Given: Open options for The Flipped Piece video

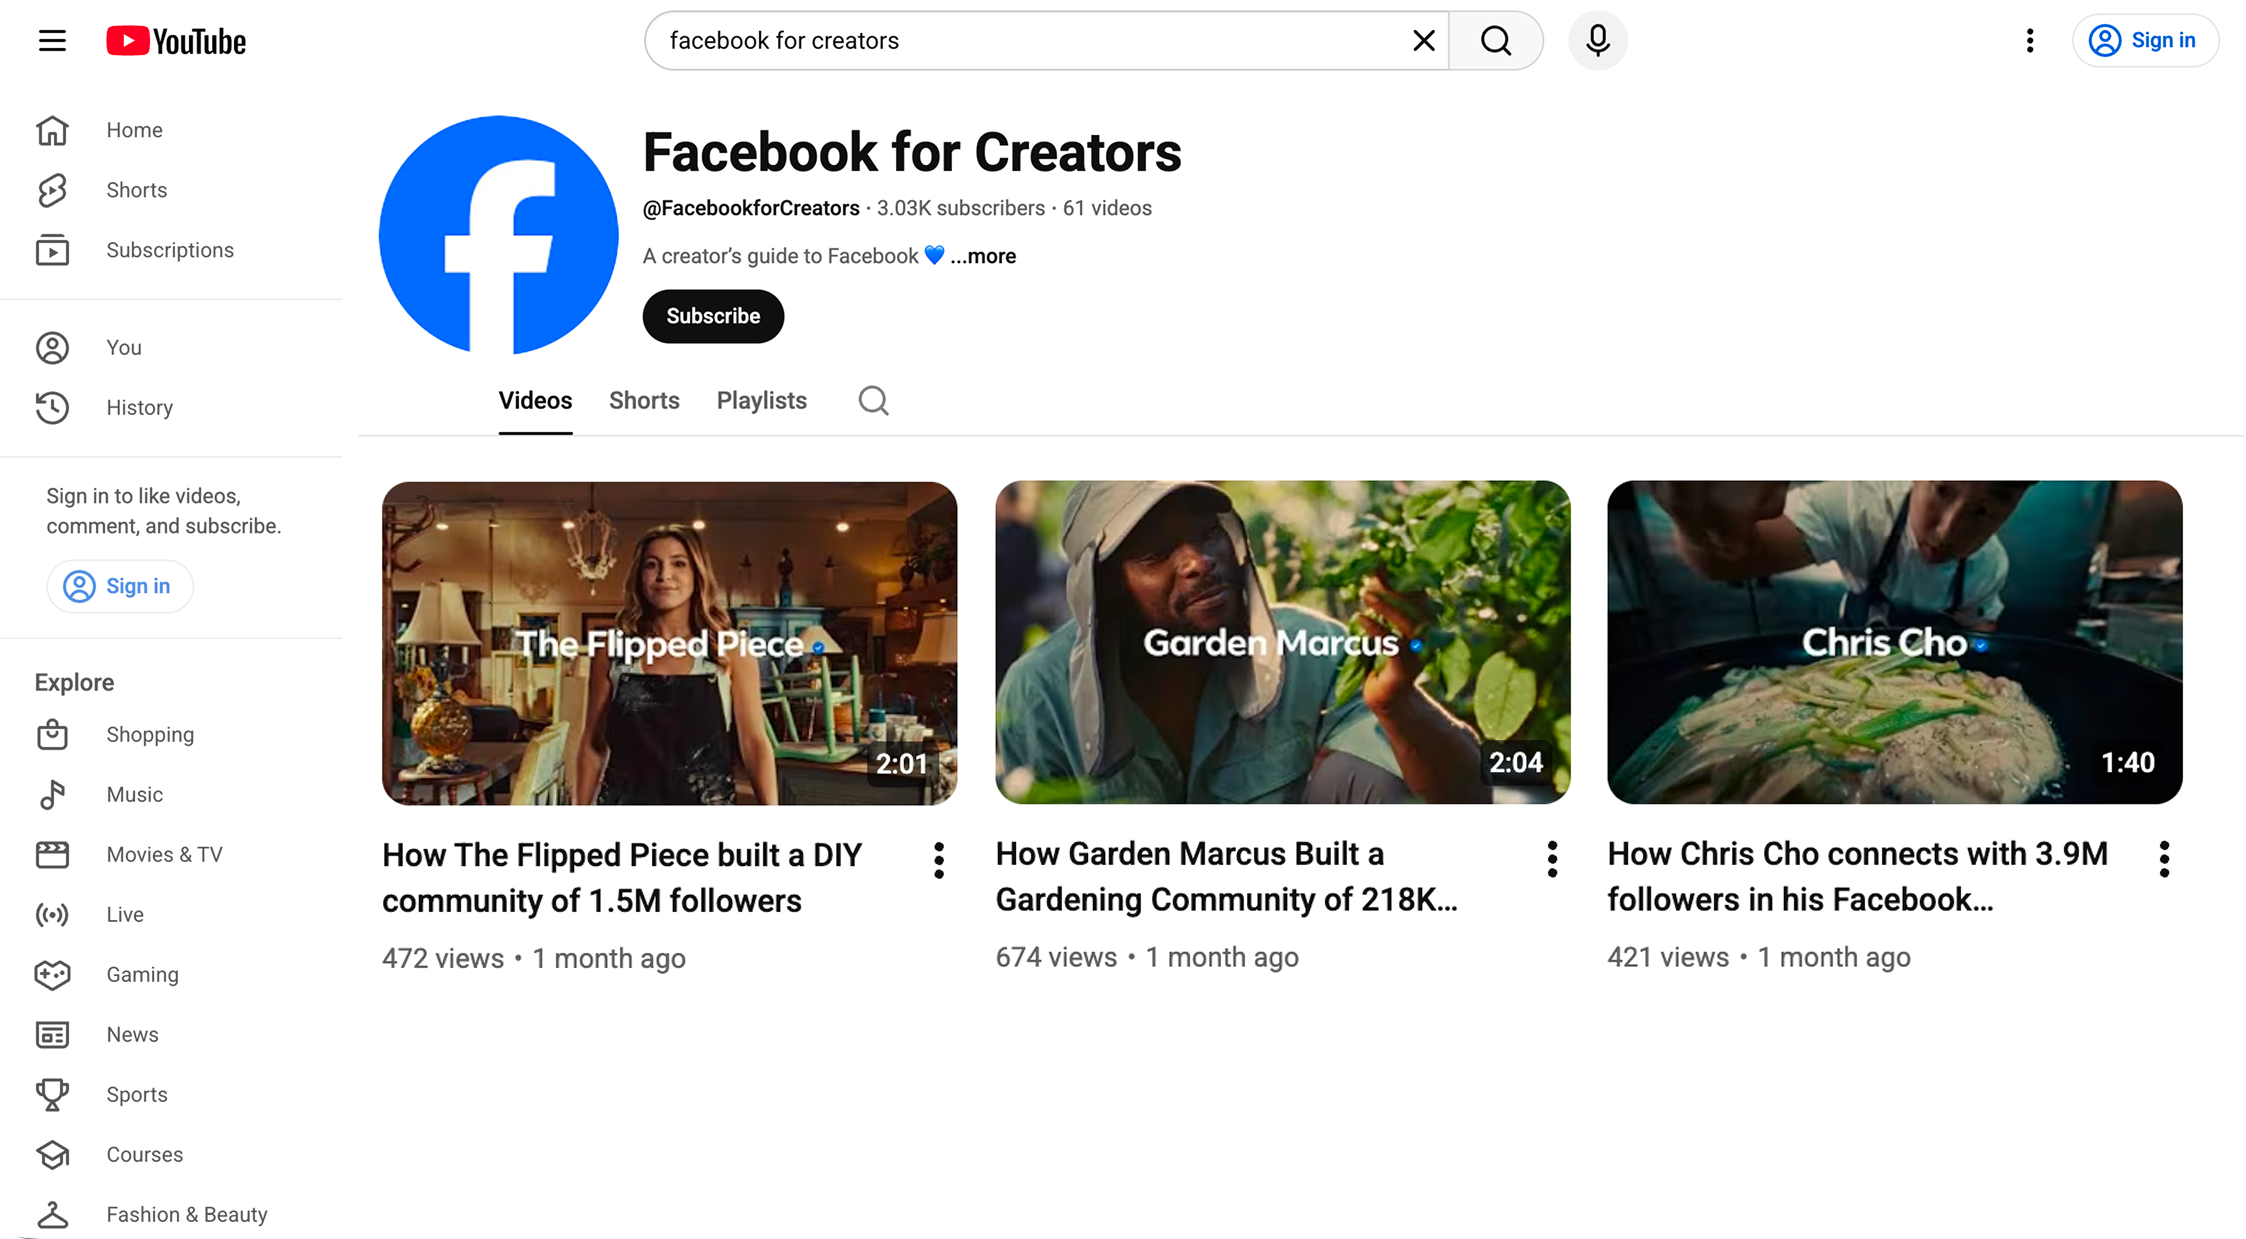Looking at the screenshot, I should 938,860.
